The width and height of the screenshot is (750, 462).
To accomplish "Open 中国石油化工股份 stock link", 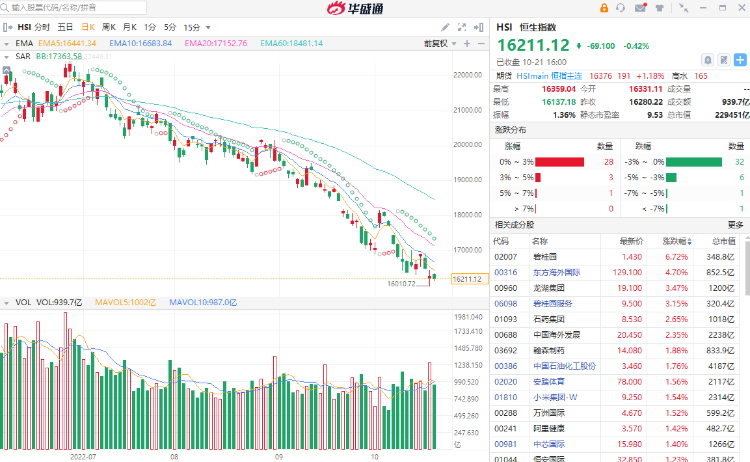I will (x=564, y=366).
